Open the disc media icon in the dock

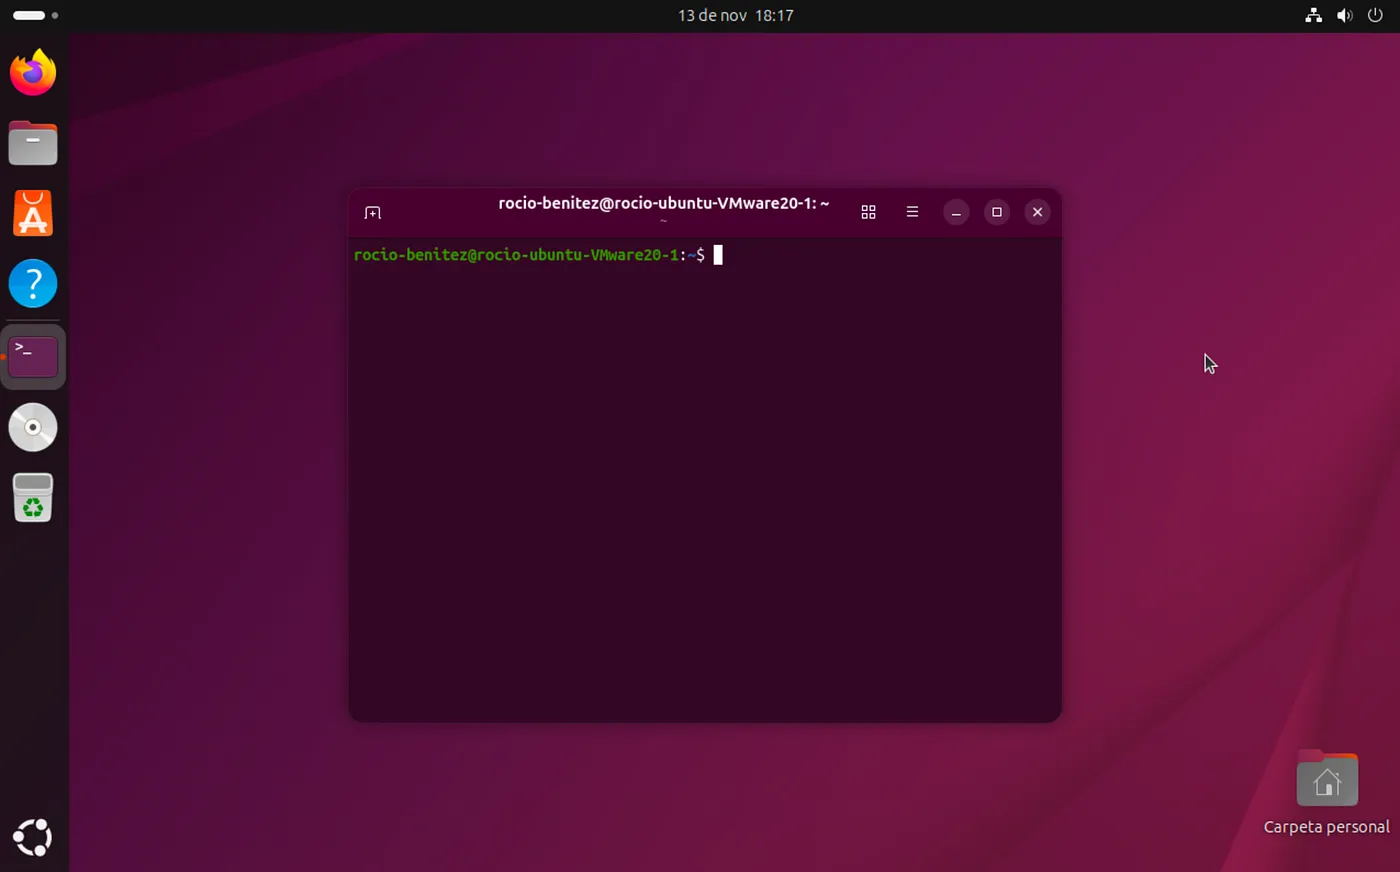pos(33,427)
